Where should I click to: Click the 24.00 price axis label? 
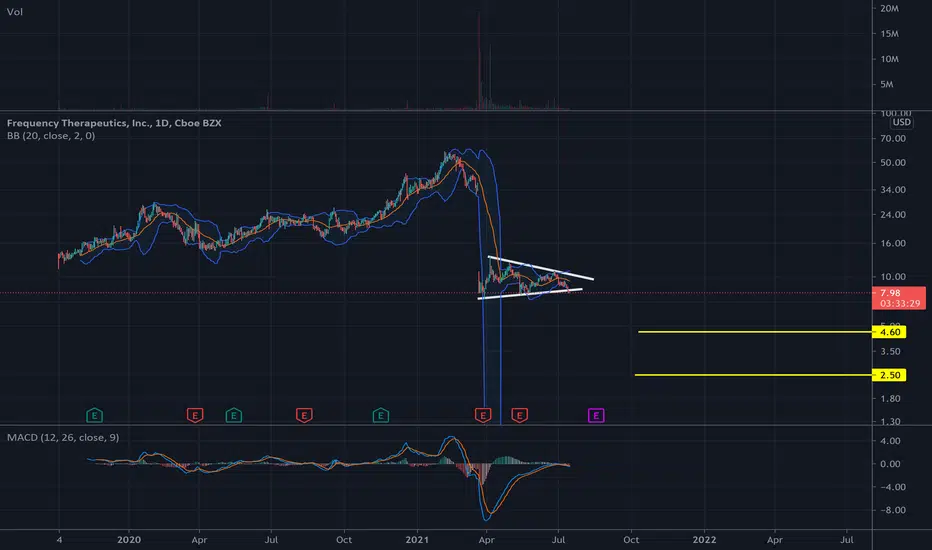pos(893,215)
